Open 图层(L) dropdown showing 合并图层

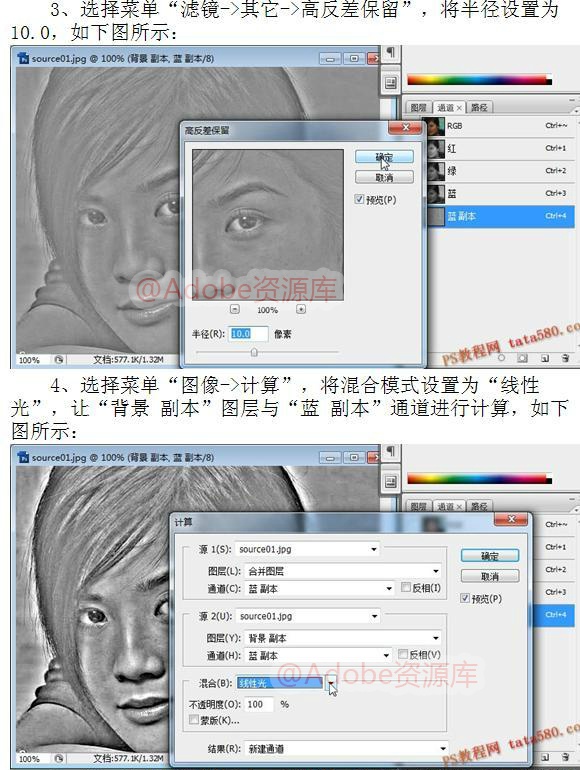tap(343, 571)
